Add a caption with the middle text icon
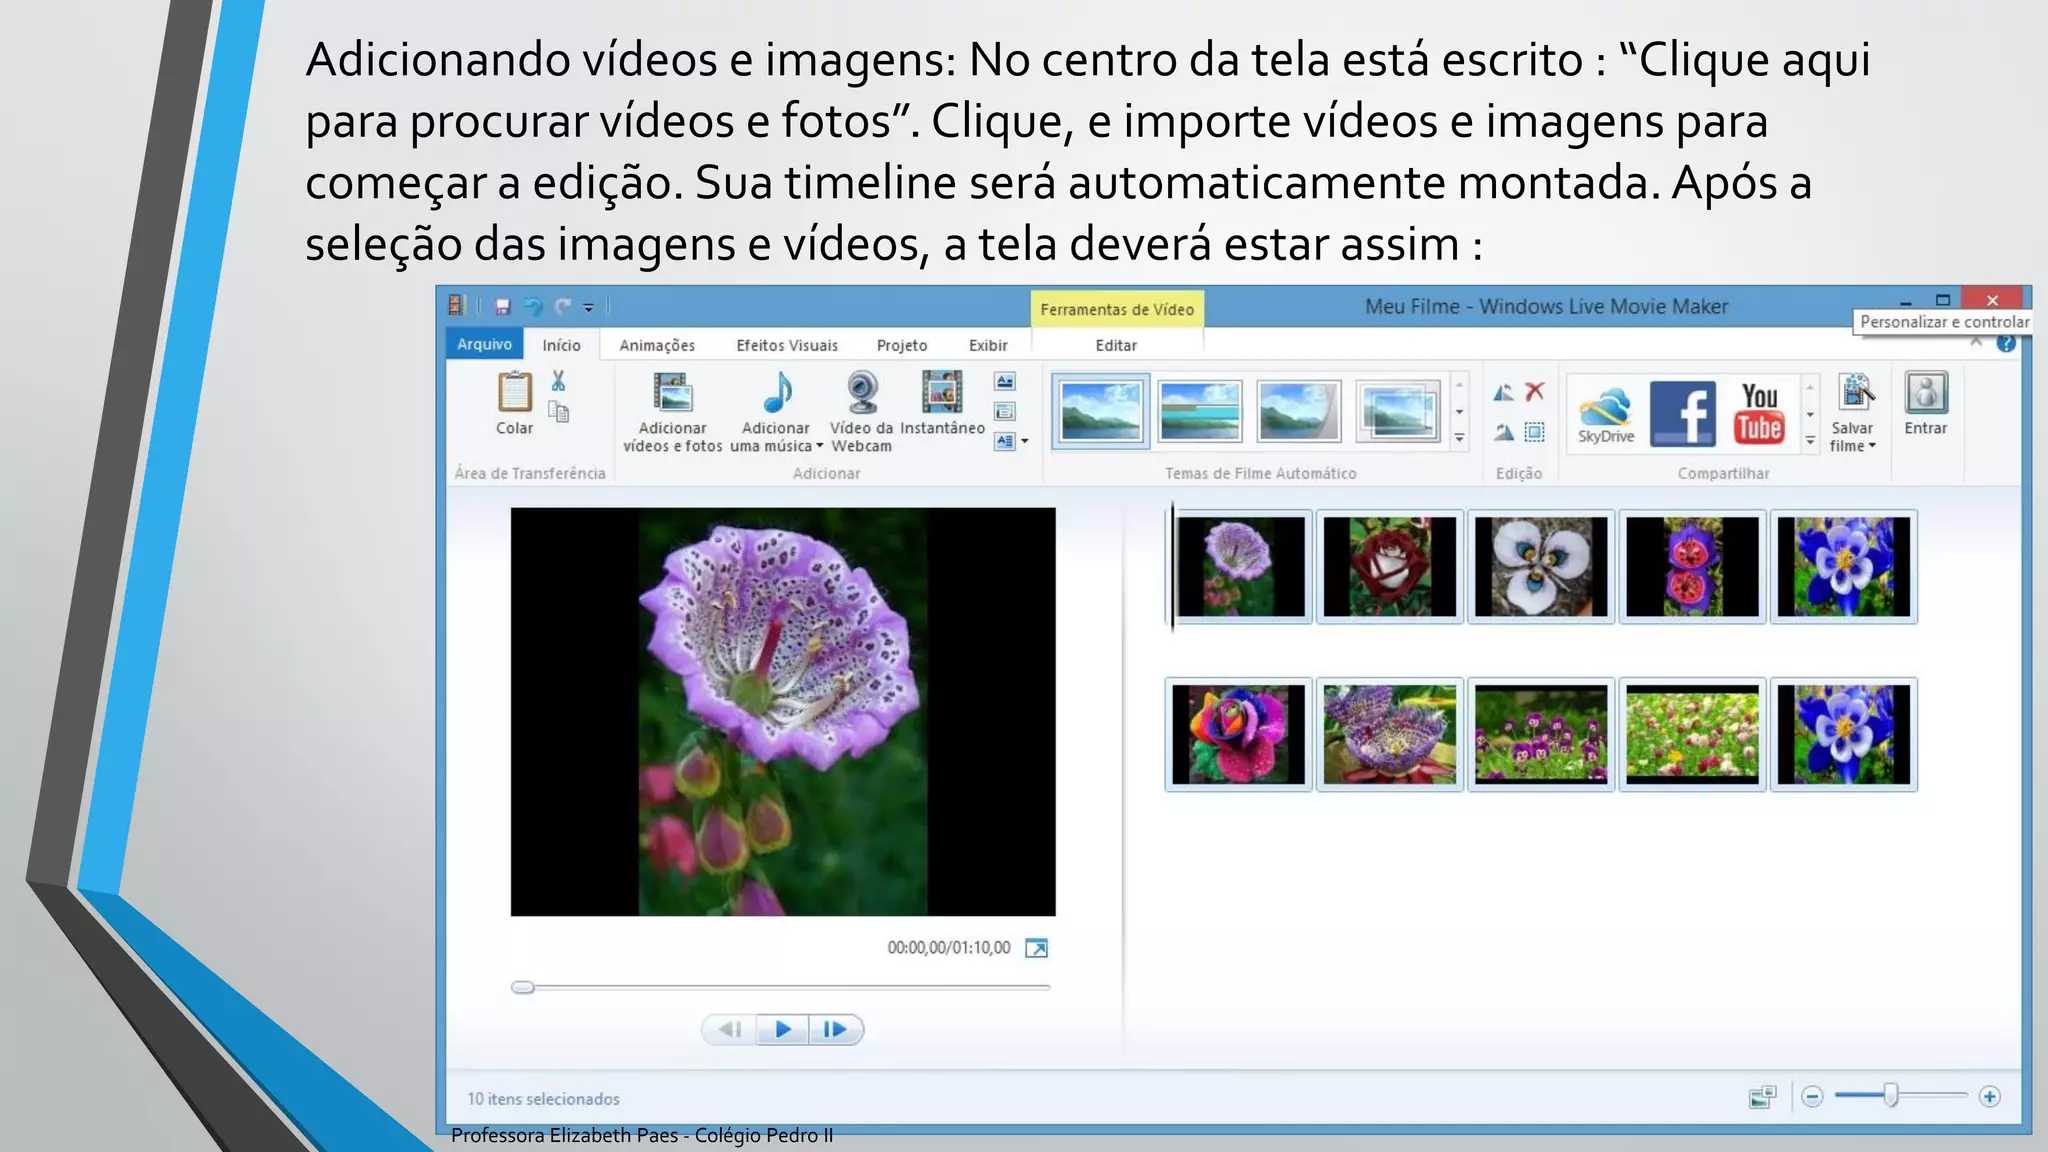The image size is (2048, 1152). [1005, 411]
